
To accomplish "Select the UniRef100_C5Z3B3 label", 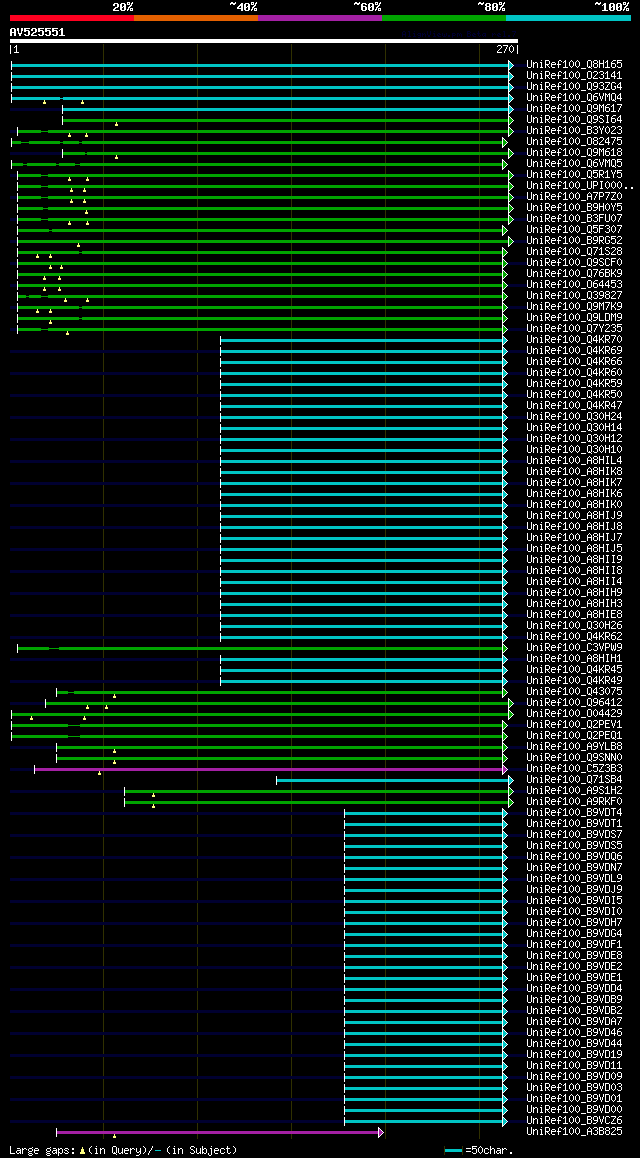I will pyautogui.click(x=574, y=770).
